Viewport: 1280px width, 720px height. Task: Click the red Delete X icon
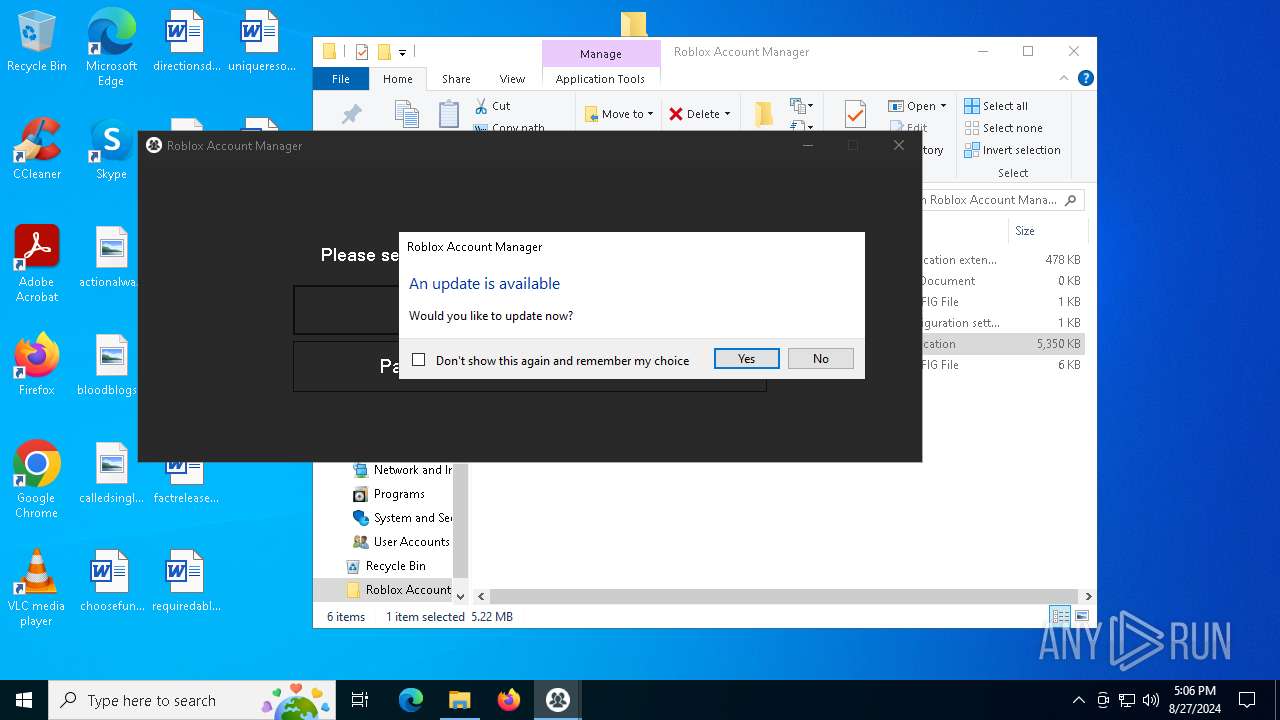point(676,114)
